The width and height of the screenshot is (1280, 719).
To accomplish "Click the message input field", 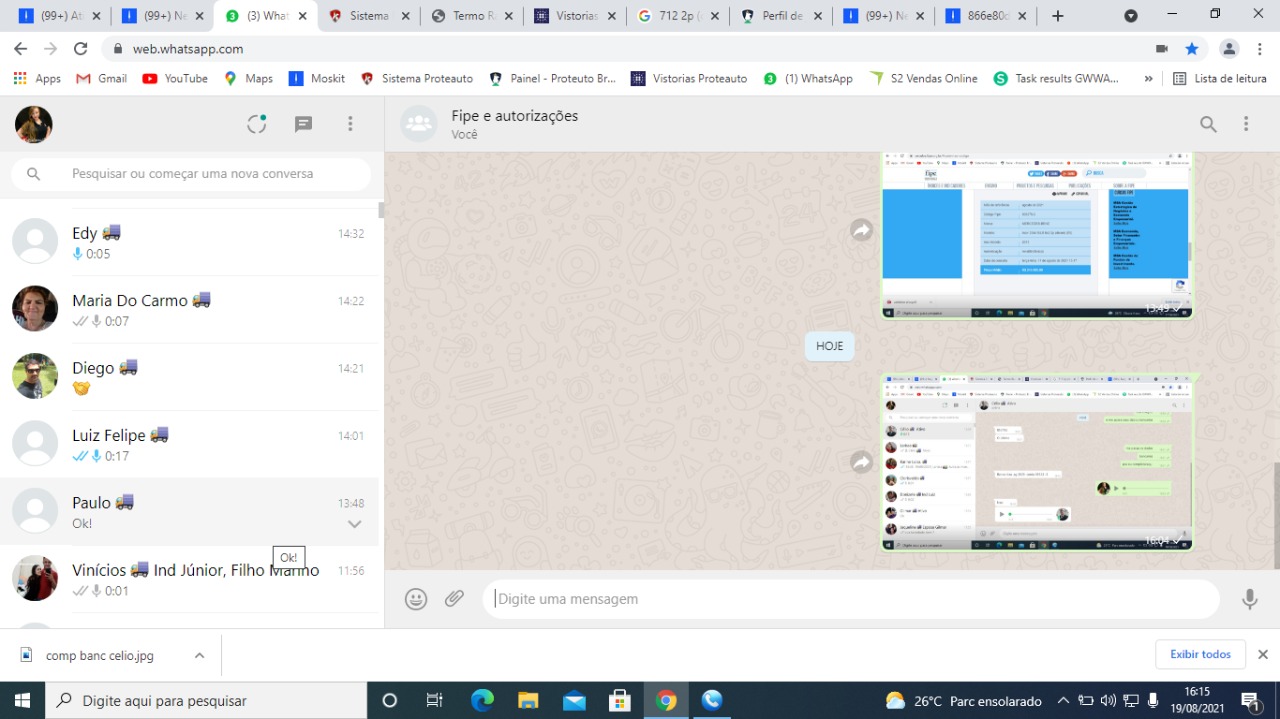I will (x=850, y=599).
